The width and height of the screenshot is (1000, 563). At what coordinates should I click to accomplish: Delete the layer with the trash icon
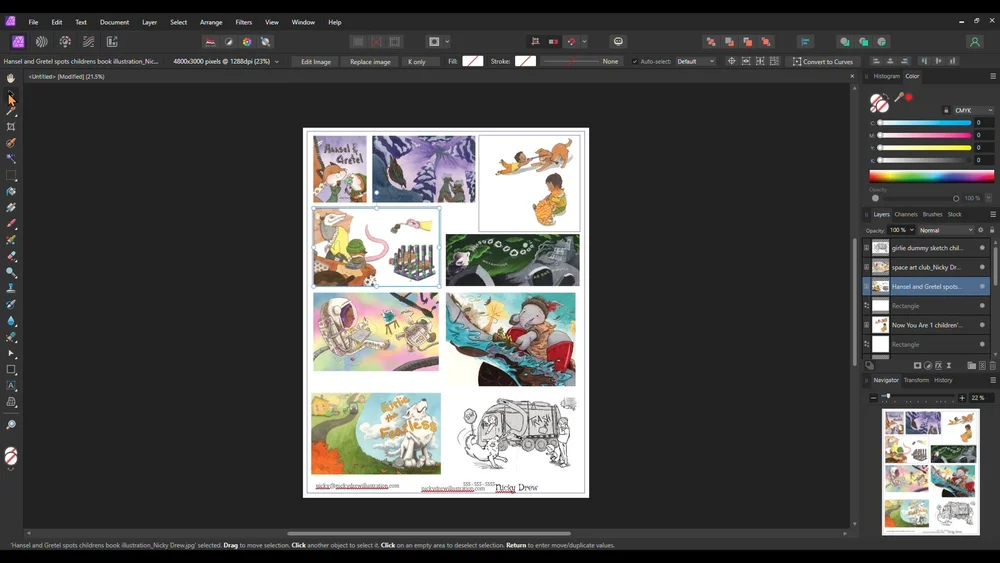[x=992, y=366]
